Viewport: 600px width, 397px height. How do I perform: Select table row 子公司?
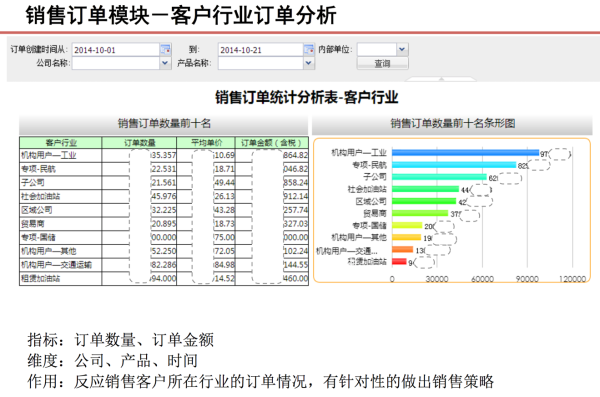[x=164, y=183]
